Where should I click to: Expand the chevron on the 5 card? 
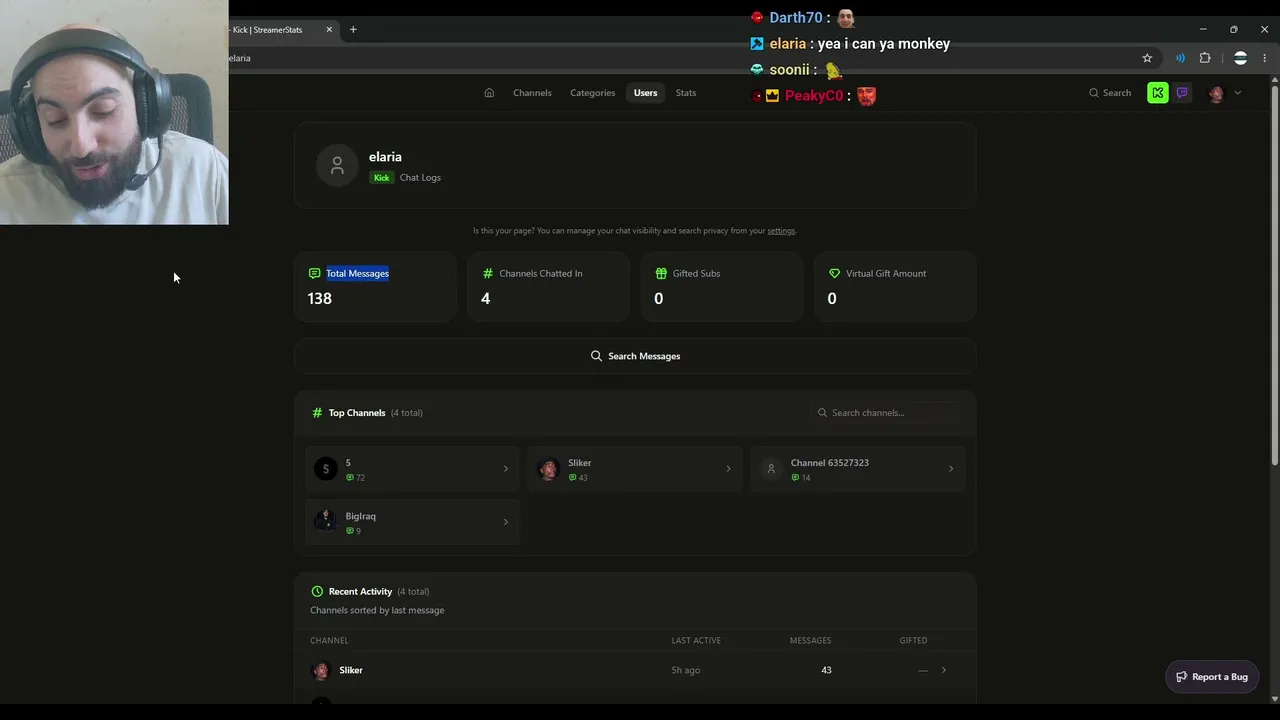click(x=505, y=469)
